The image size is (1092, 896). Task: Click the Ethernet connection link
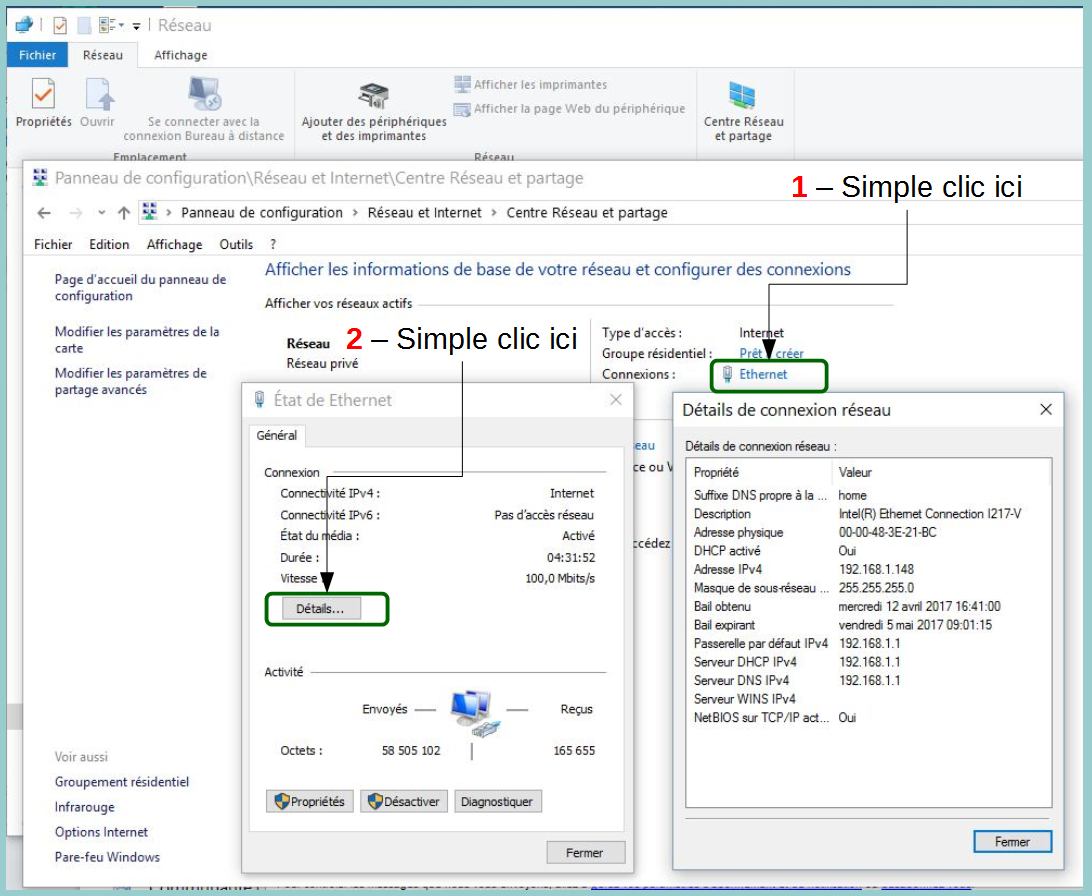(x=762, y=374)
